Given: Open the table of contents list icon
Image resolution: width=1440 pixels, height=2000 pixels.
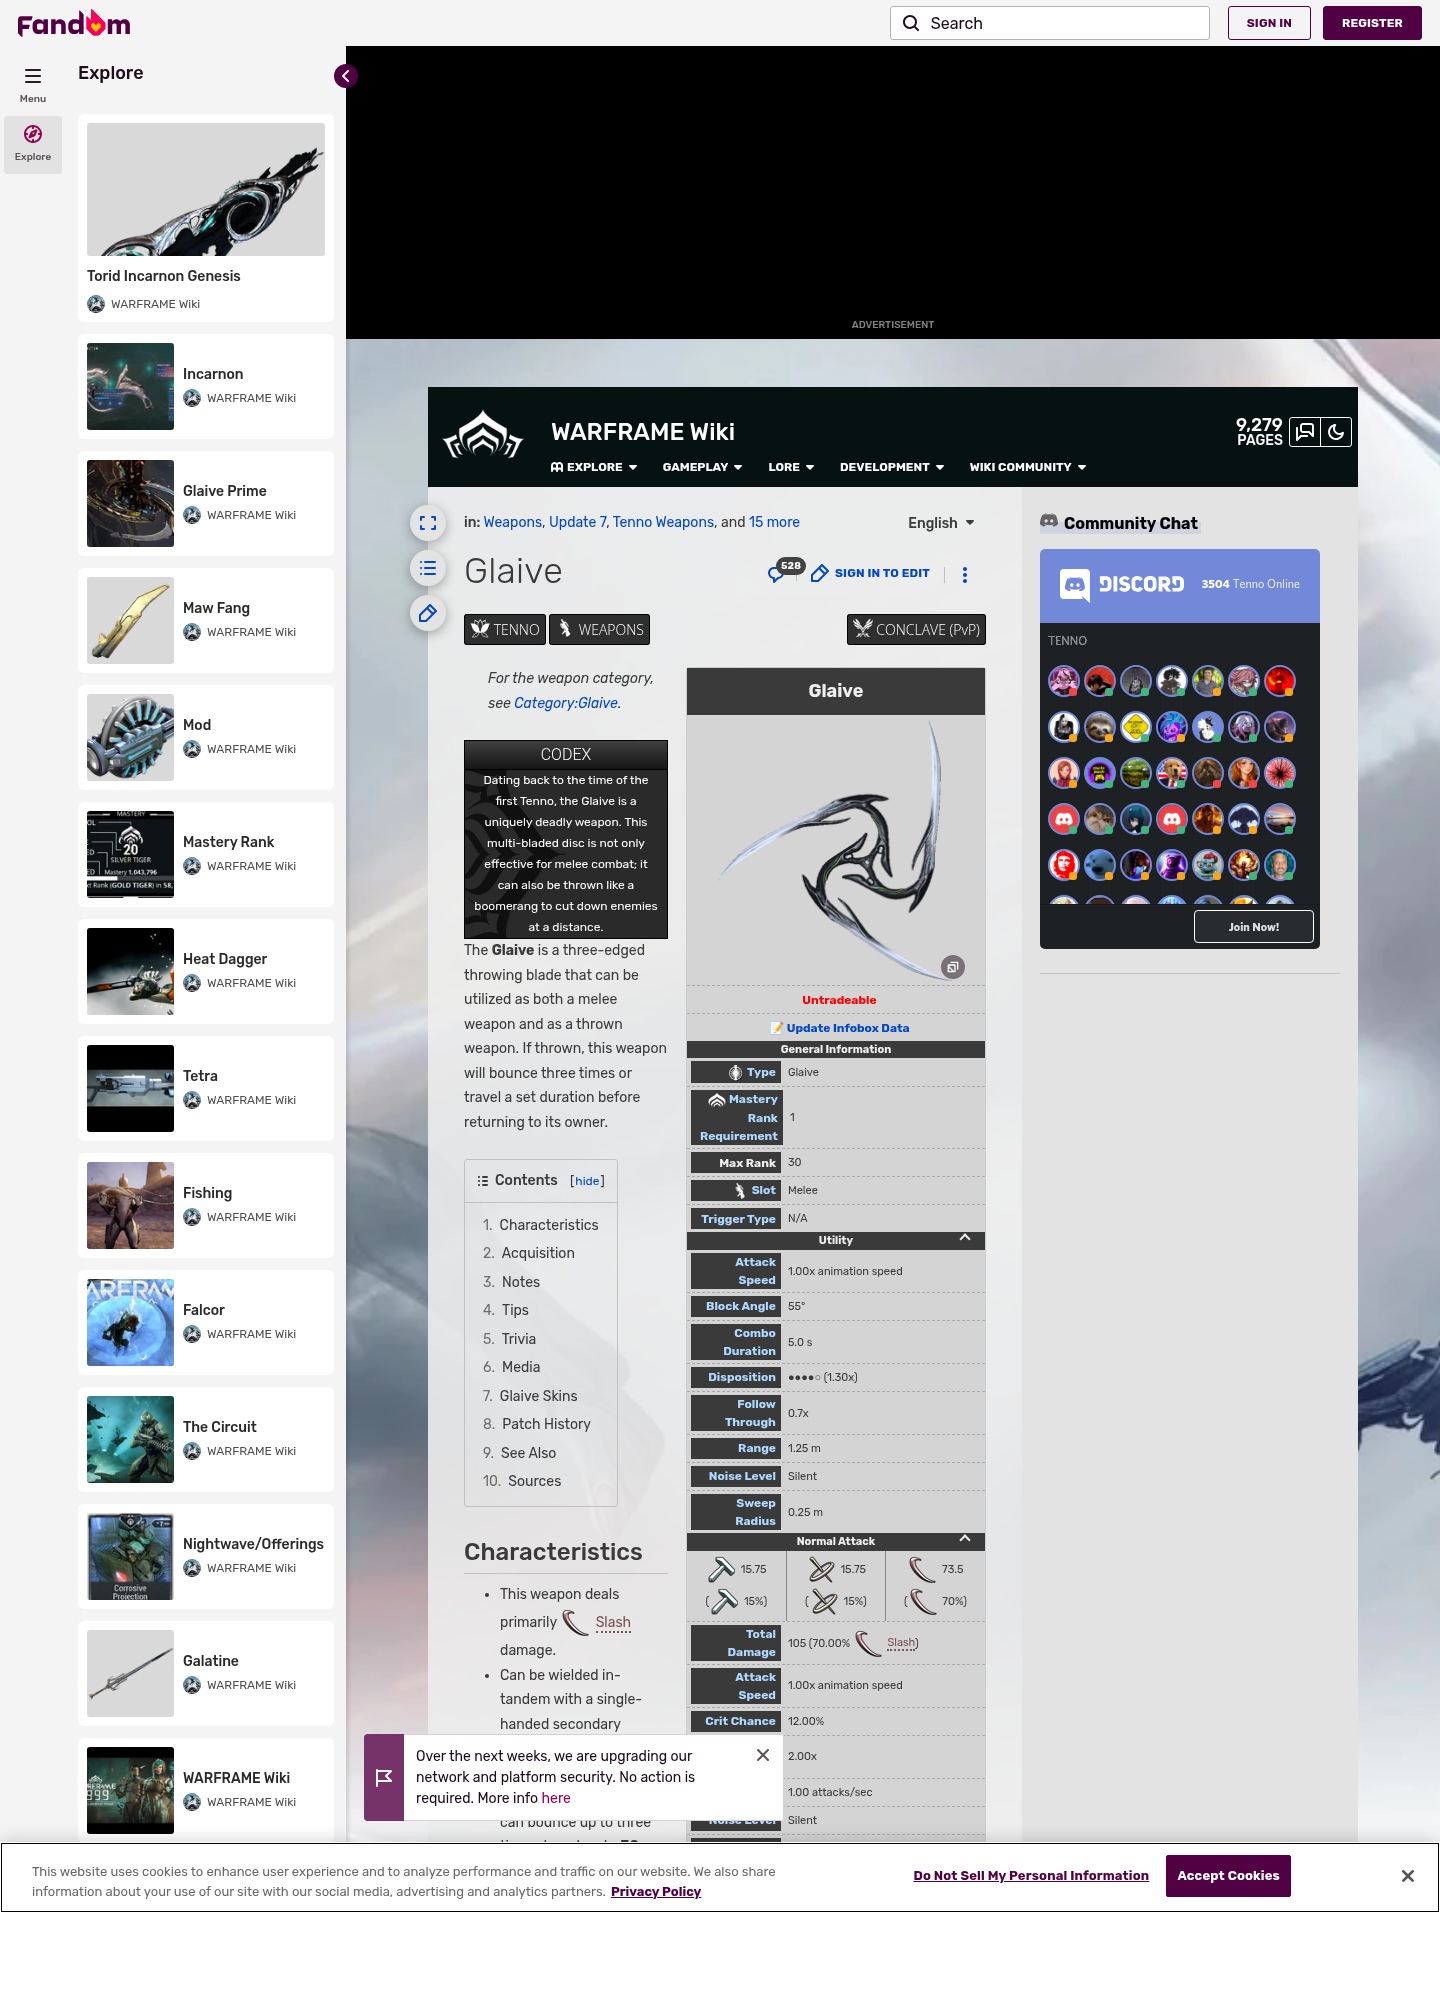Looking at the screenshot, I should (x=428, y=568).
